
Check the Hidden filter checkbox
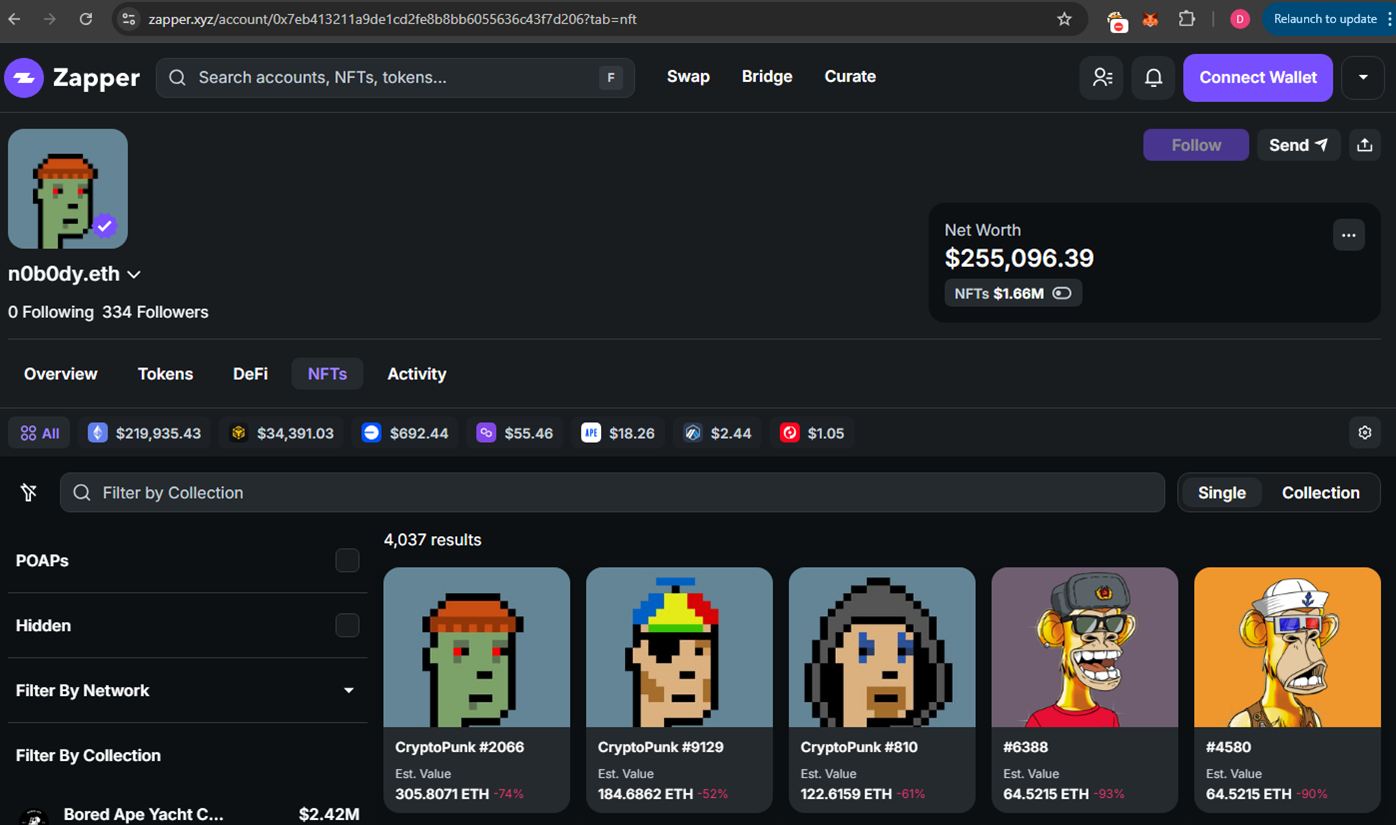347,625
